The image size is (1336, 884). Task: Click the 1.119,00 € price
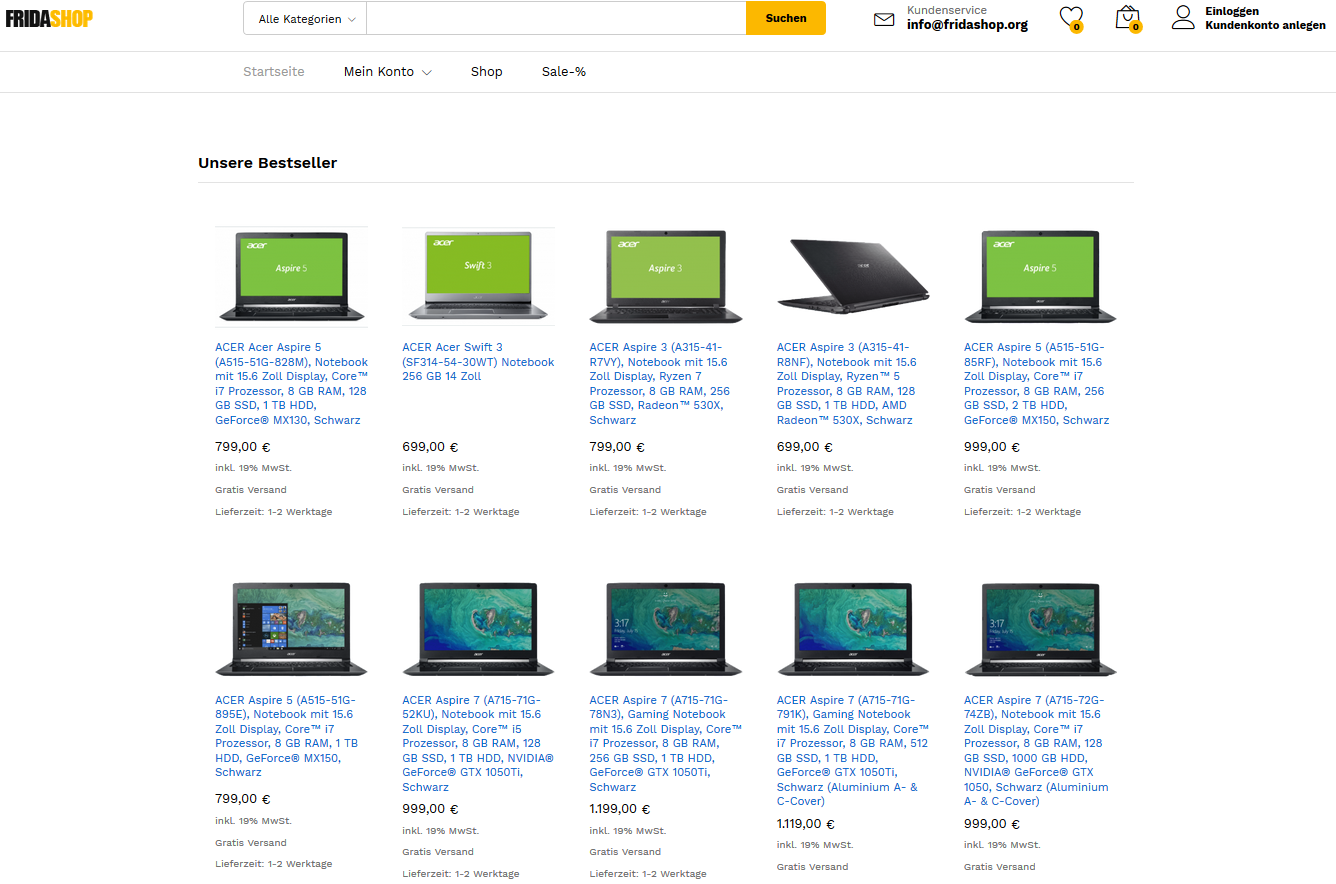[805, 824]
